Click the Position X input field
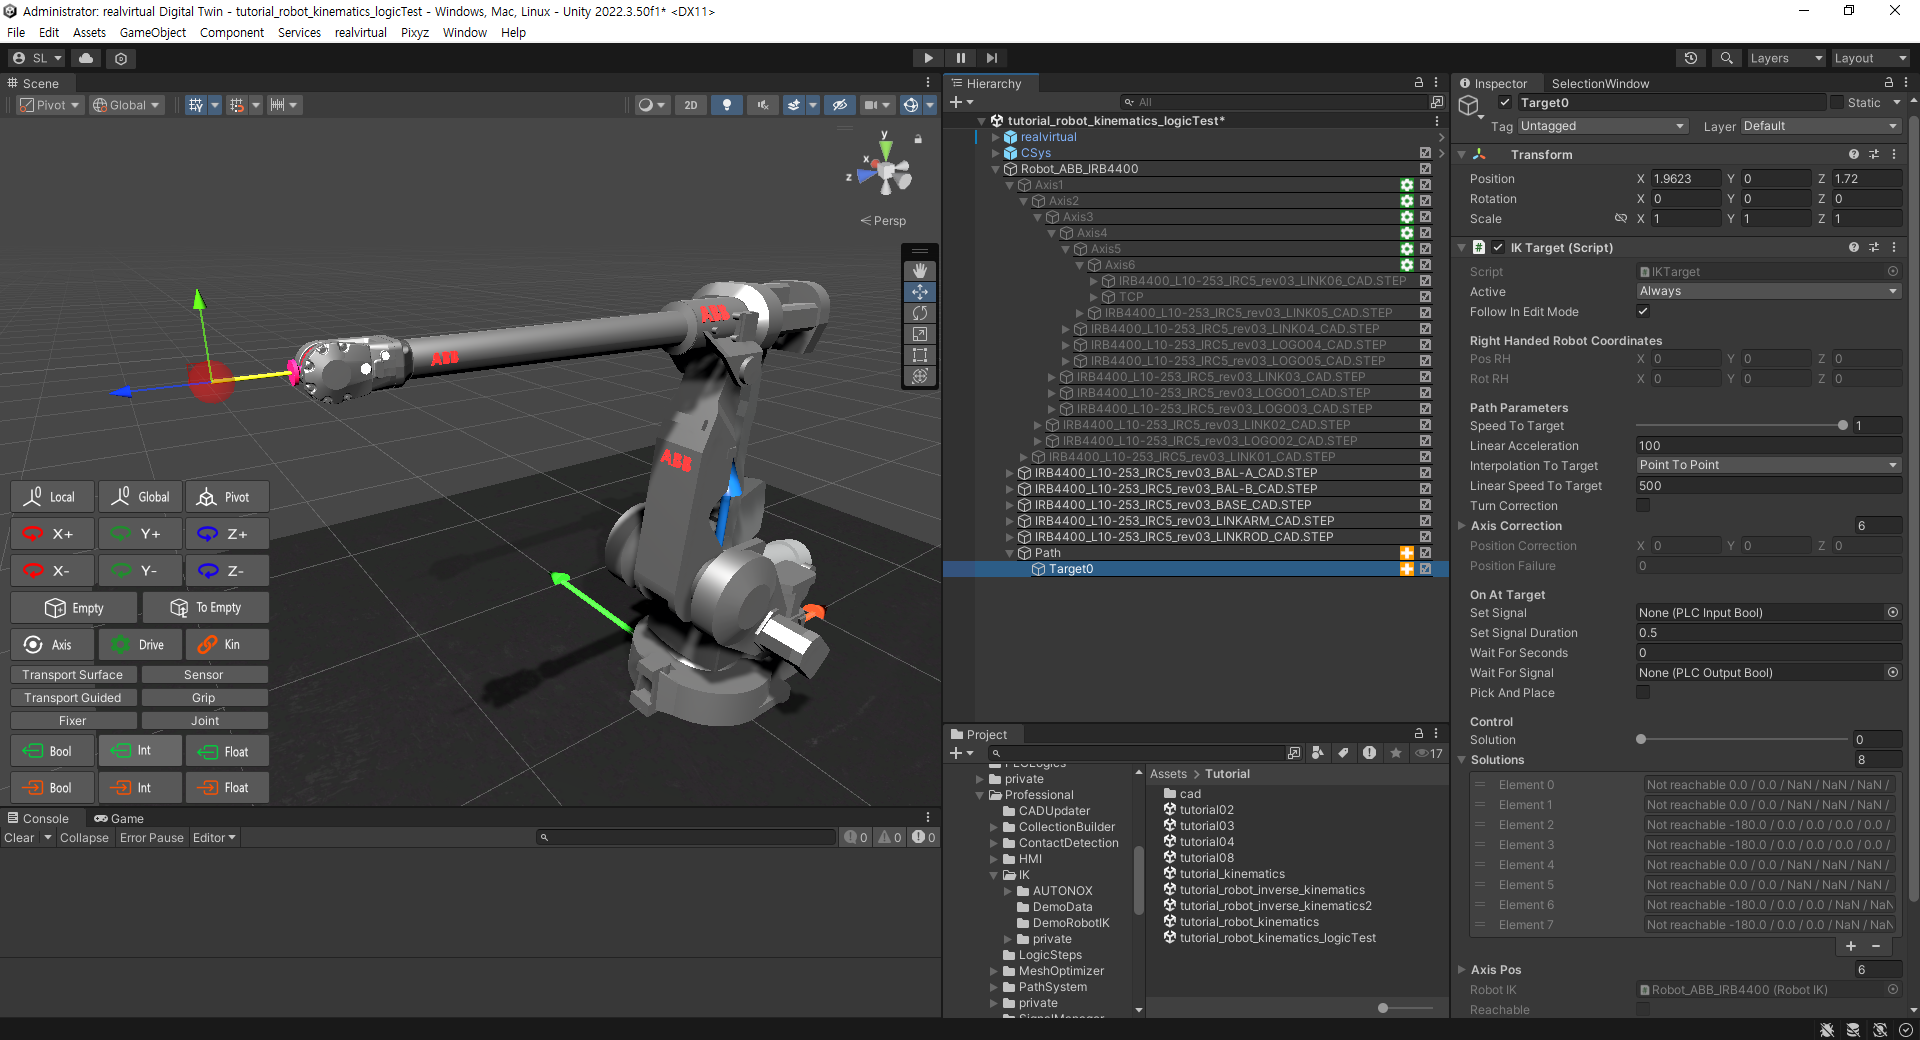Image resolution: width=1920 pixels, height=1040 pixels. click(1685, 179)
